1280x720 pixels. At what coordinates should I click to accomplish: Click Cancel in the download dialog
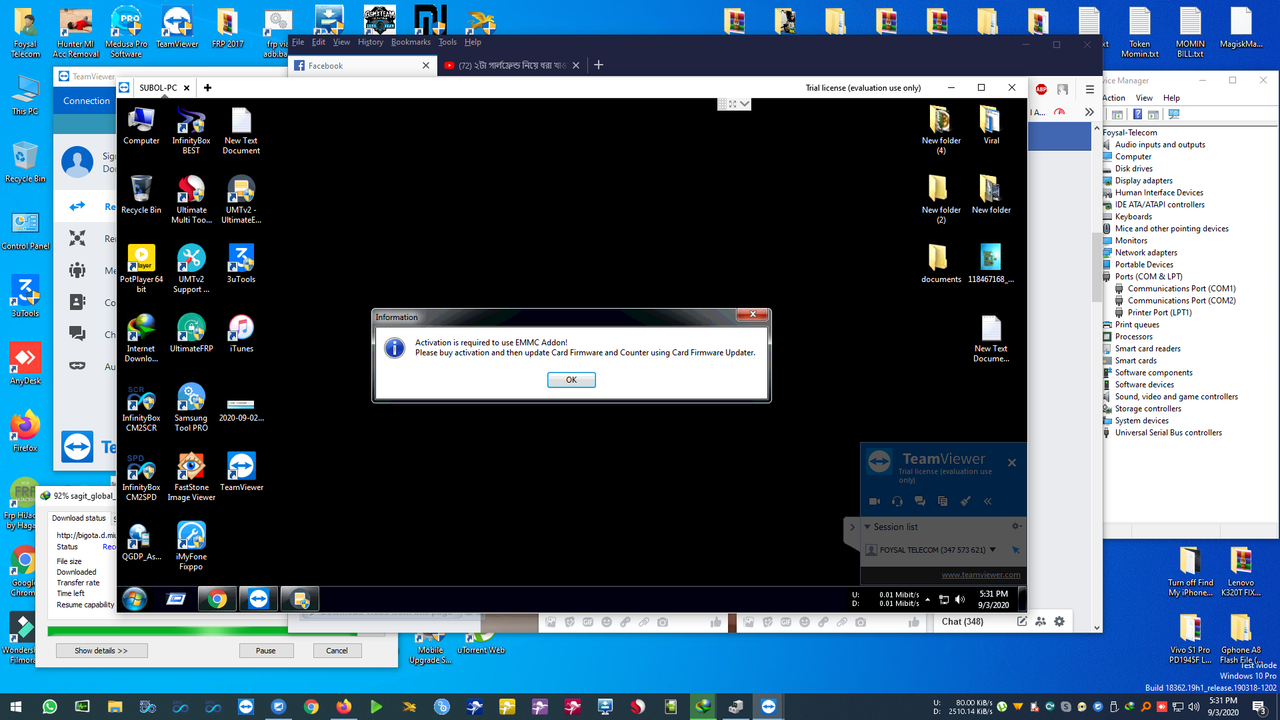pos(337,650)
